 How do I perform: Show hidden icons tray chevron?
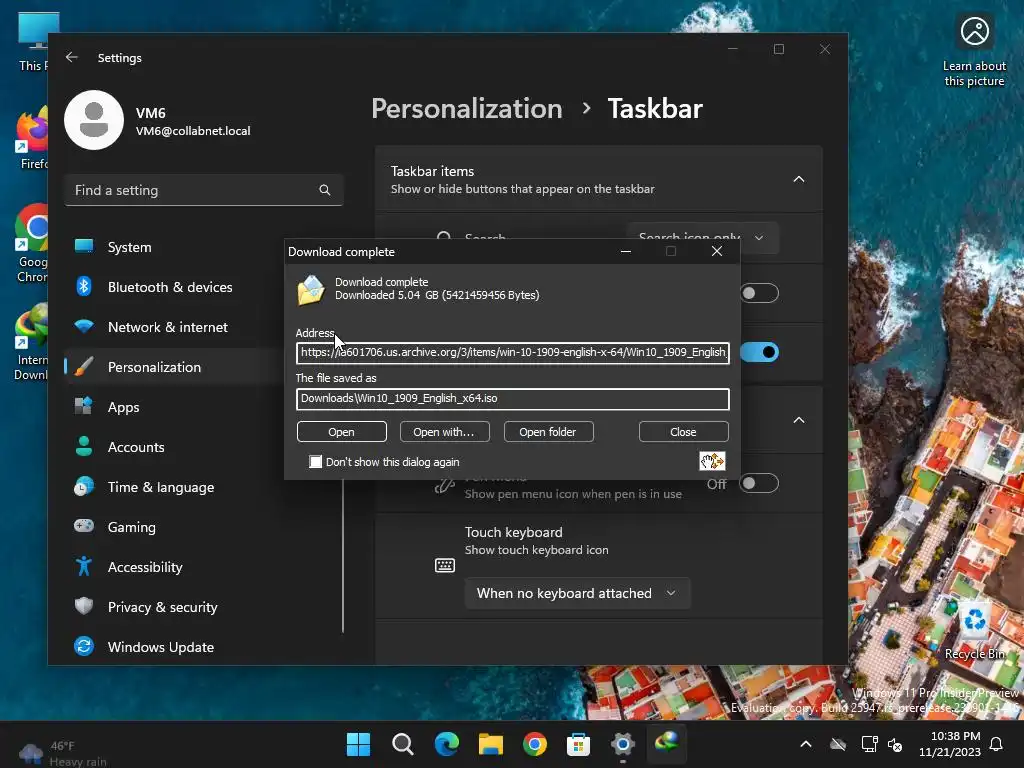(x=806, y=744)
